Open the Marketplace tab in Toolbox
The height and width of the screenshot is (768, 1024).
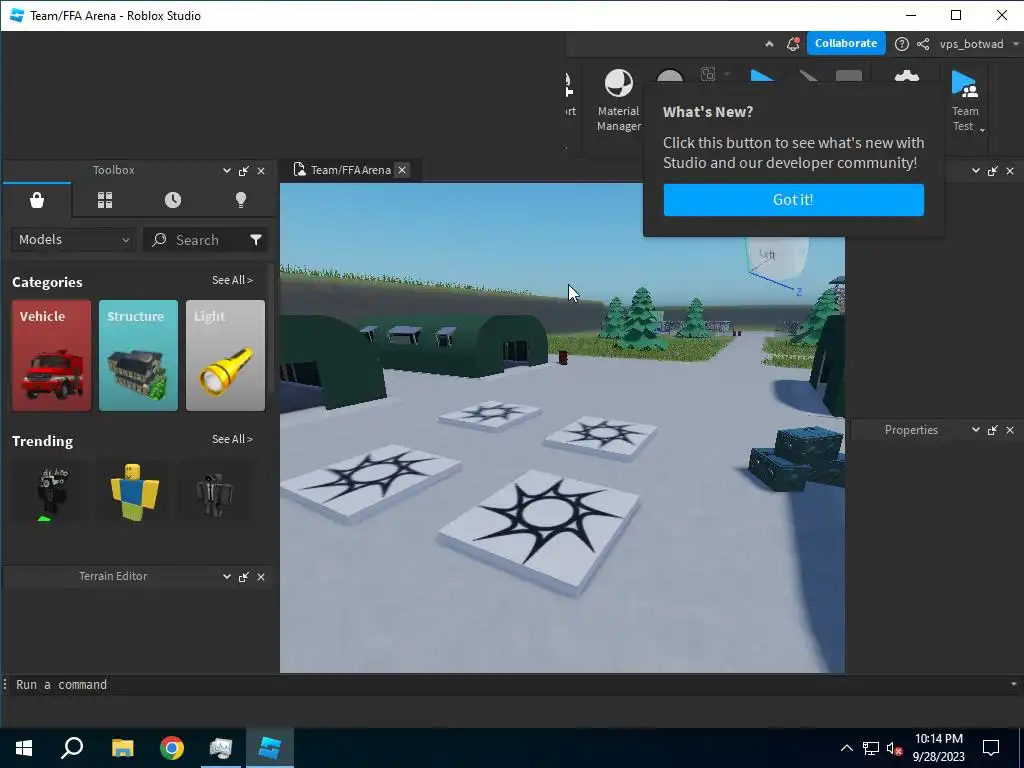(x=37, y=200)
